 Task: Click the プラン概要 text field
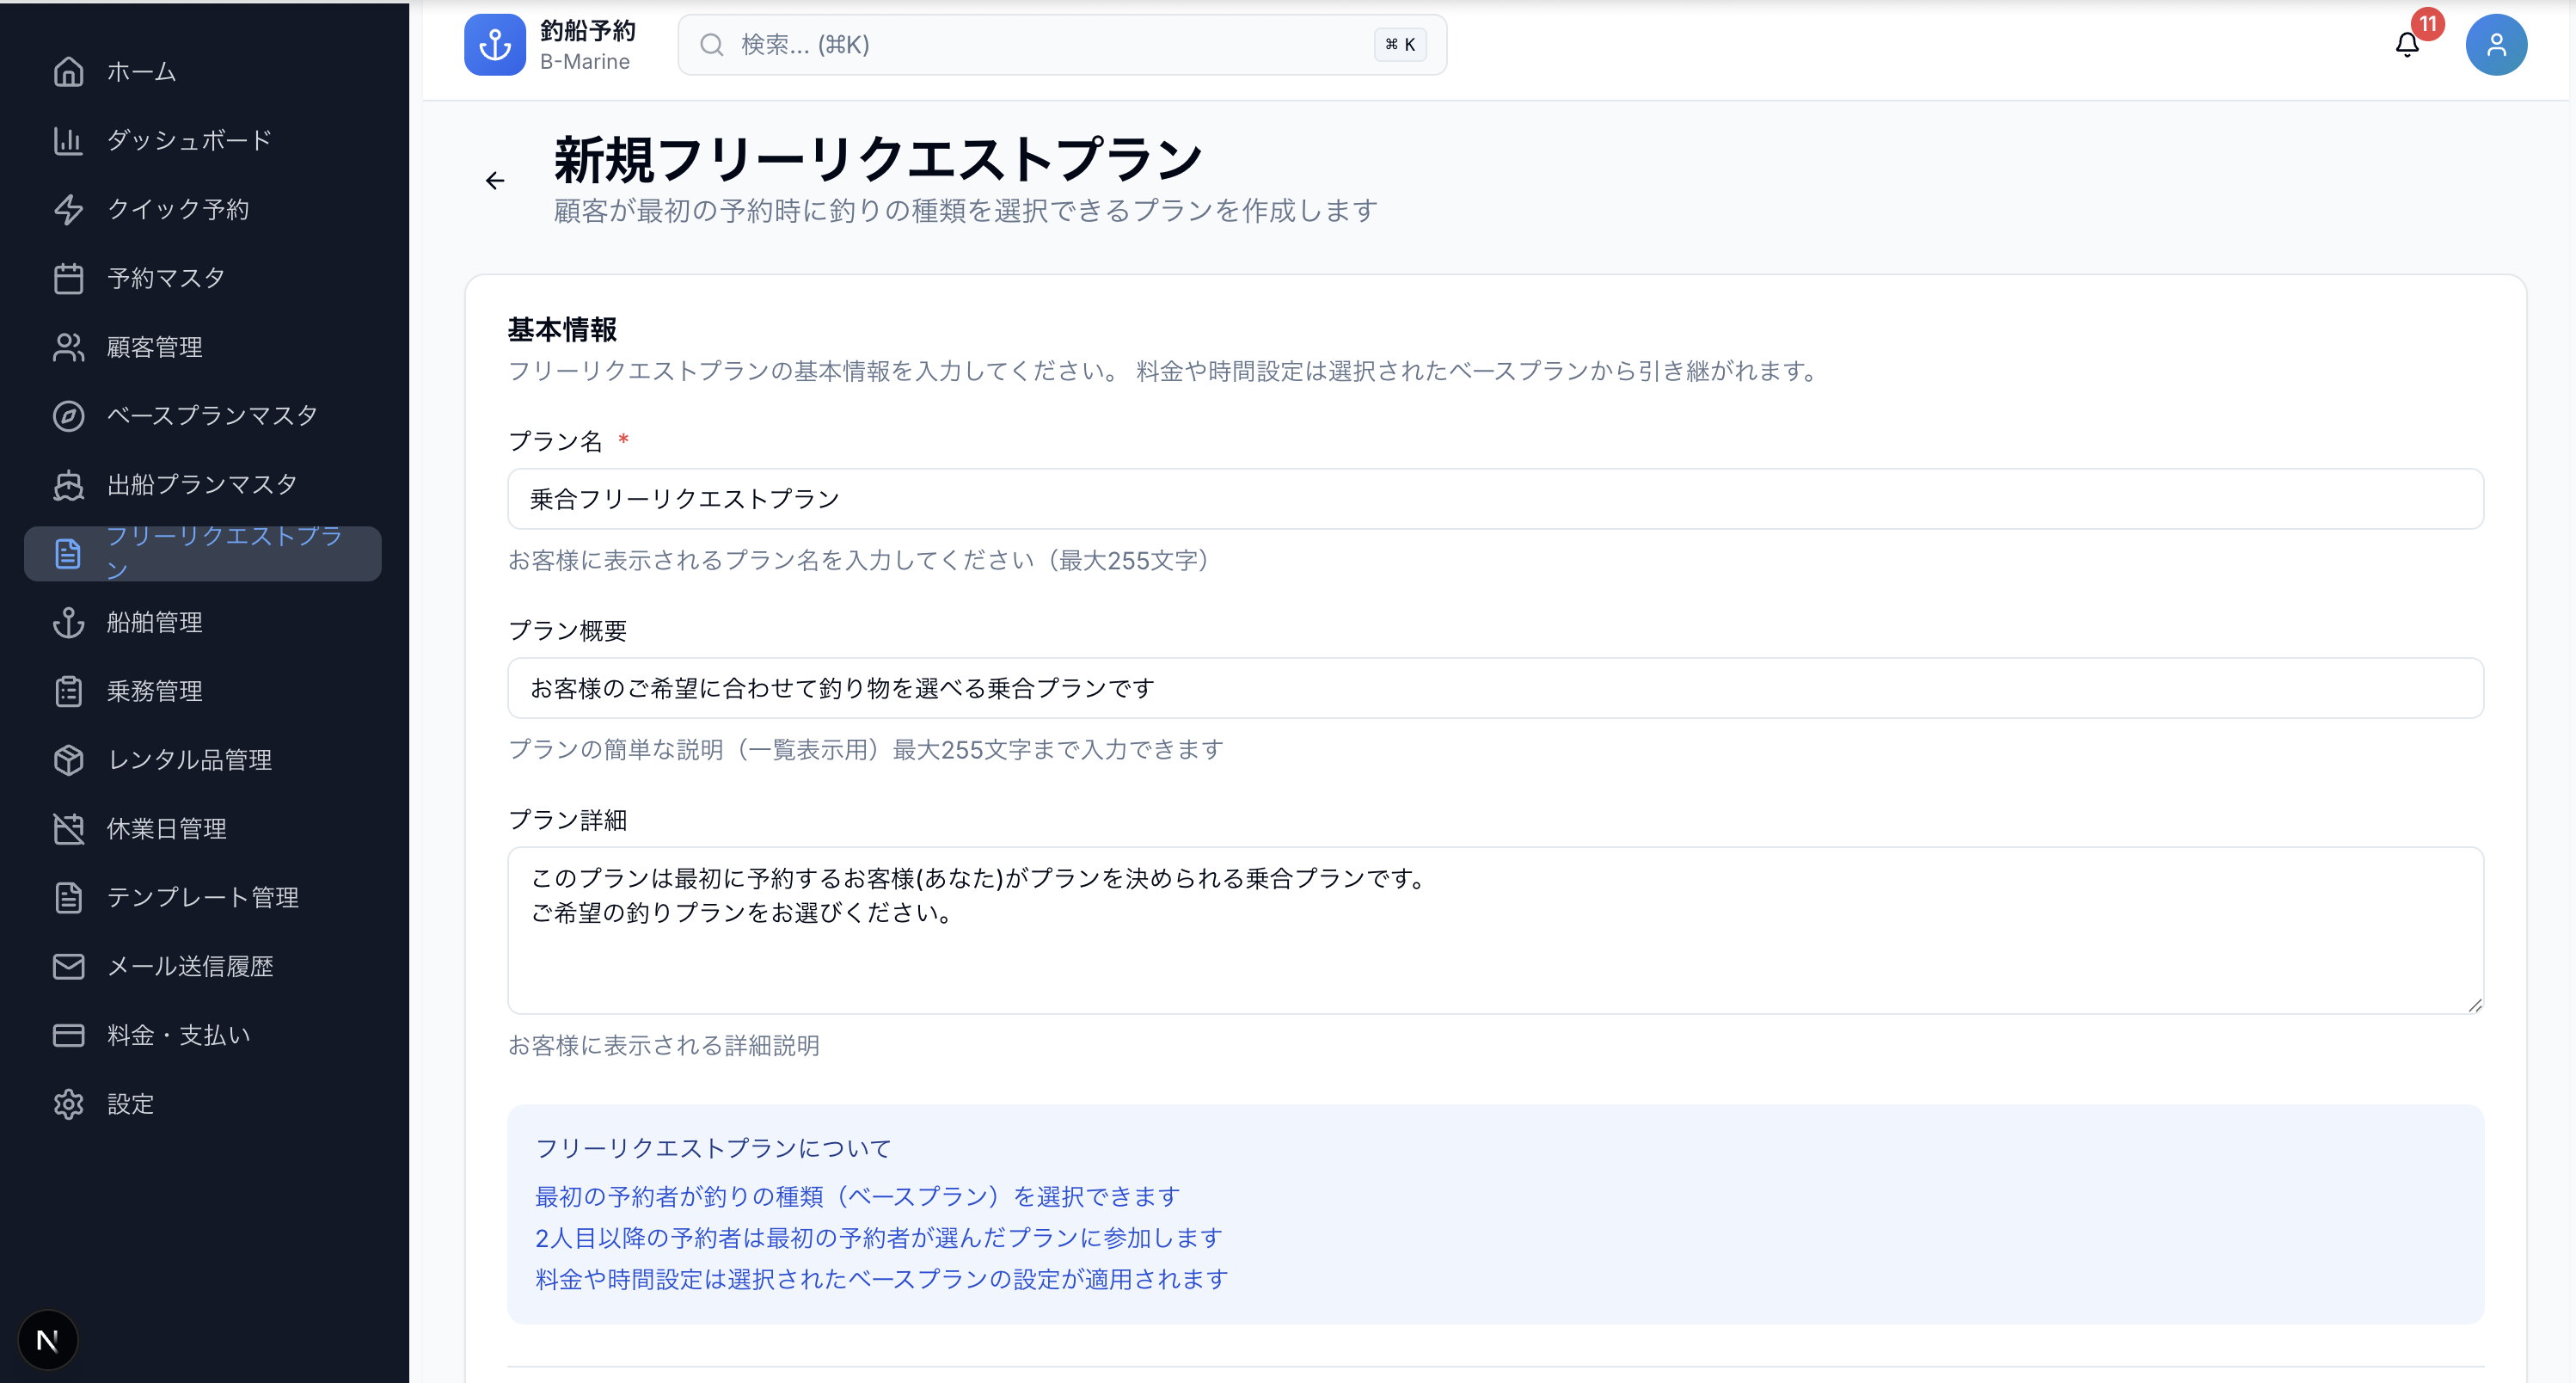coord(1494,688)
